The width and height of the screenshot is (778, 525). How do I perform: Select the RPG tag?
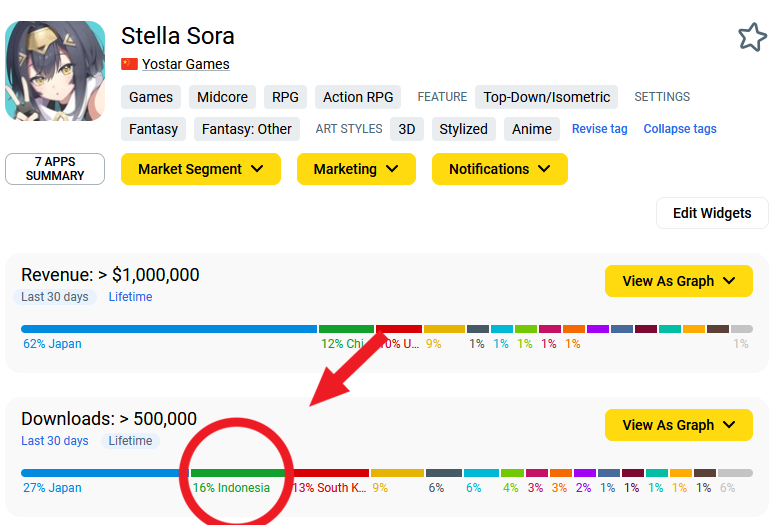(285, 97)
